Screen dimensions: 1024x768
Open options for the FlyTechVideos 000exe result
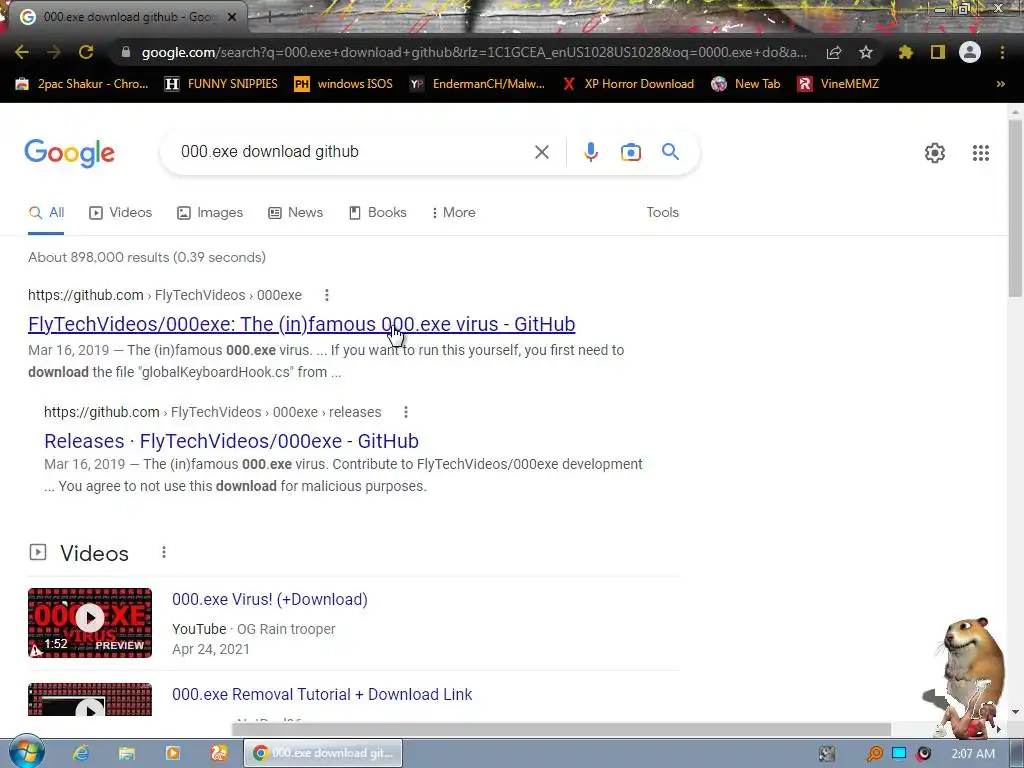[x=327, y=295]
